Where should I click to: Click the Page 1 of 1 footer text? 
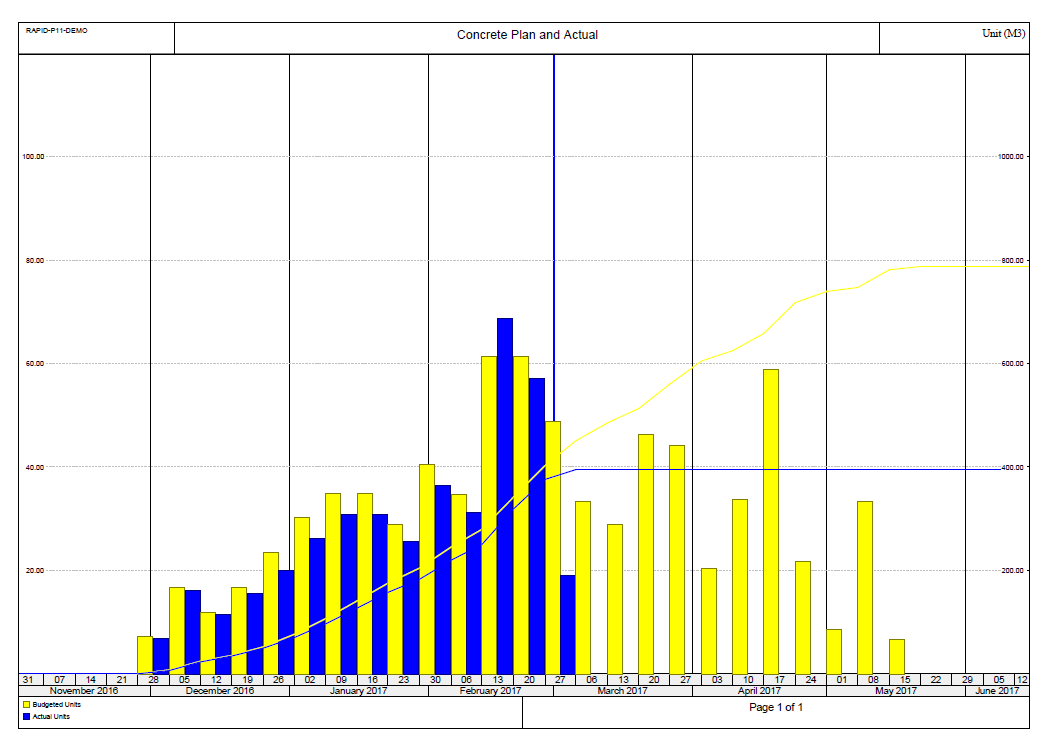point(776,708)
